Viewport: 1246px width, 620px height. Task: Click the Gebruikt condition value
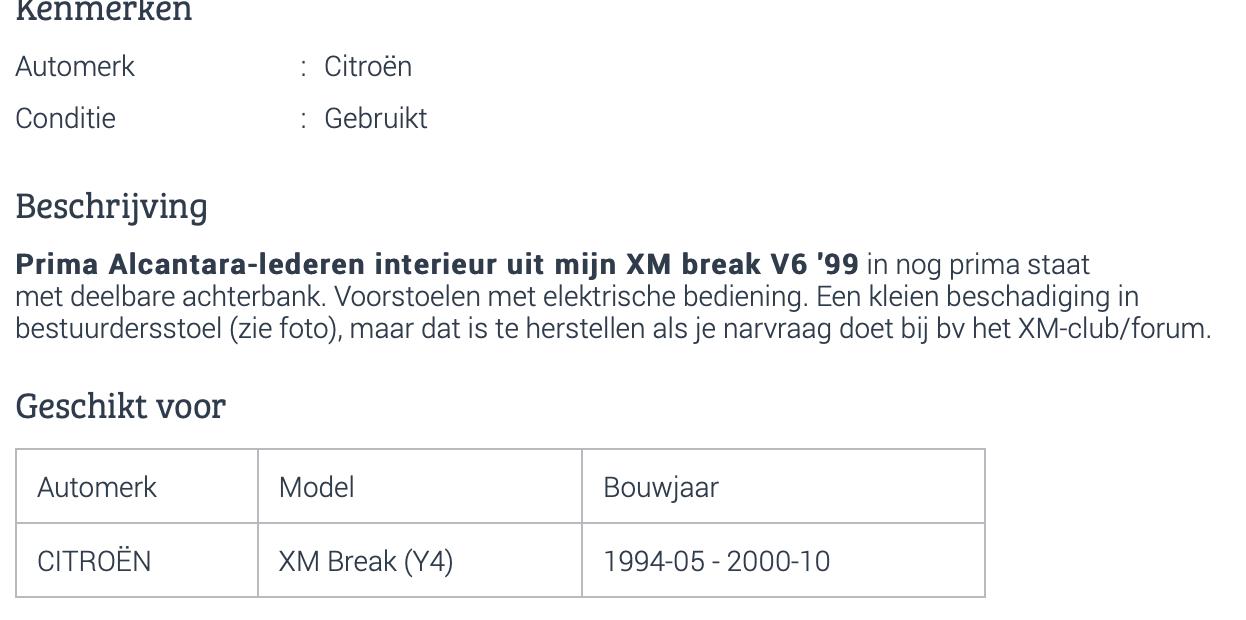click(376, 119)
